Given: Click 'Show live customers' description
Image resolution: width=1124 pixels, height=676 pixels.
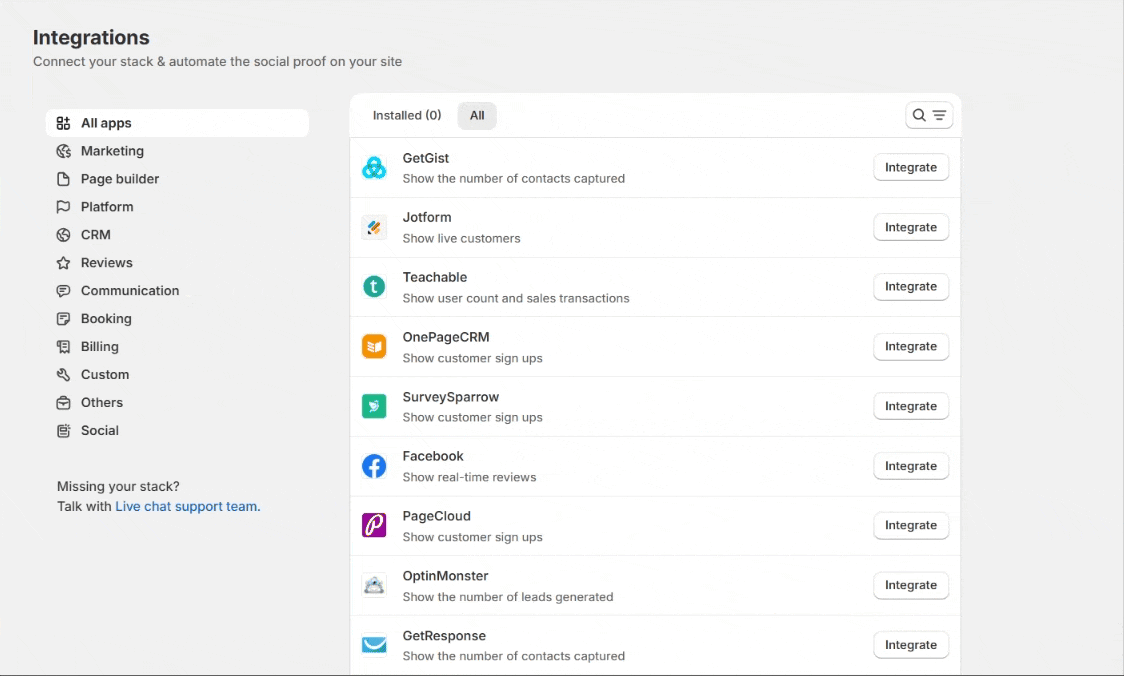Looking at the screenshot, I should click(462, 239).
